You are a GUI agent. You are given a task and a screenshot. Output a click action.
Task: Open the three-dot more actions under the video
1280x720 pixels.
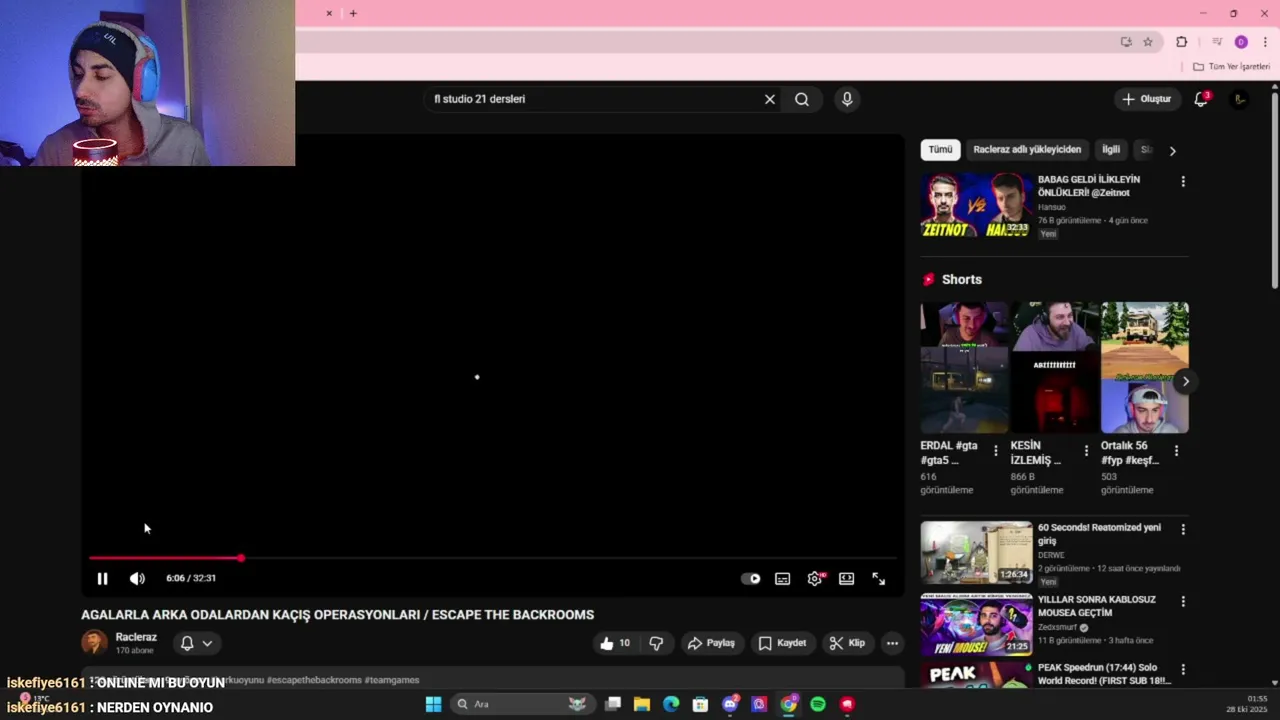(x=892, y=643)
